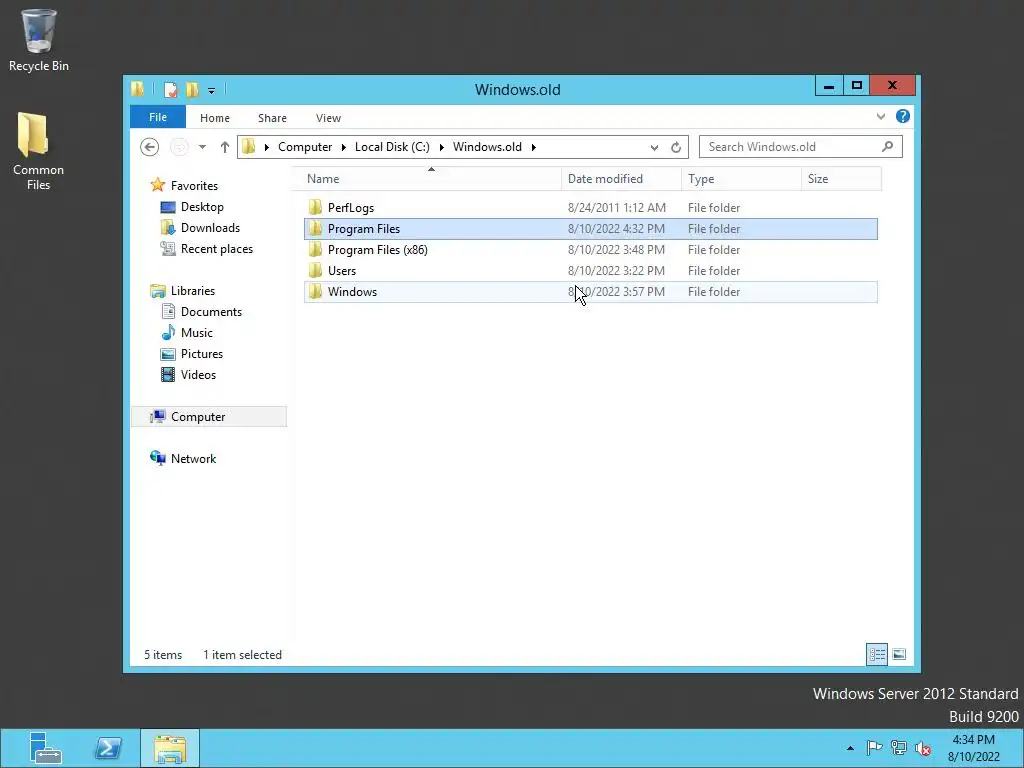This screenshot has height=768, width=1024.
Task: Open Downloads in navigation pane
Action: coord(210,227)
